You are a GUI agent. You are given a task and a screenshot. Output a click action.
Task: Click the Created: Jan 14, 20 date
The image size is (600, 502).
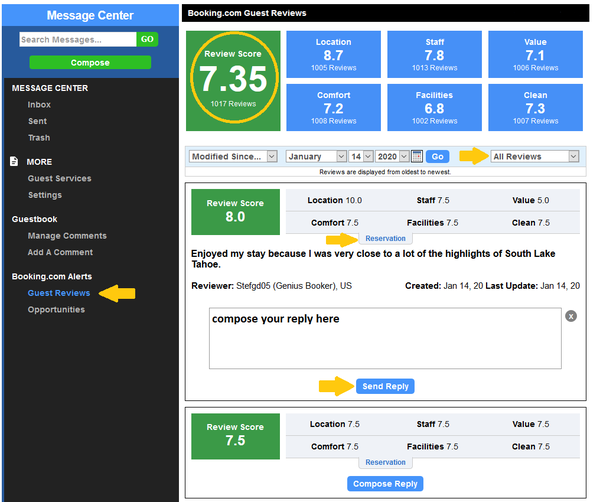click(x=444, y=286)
